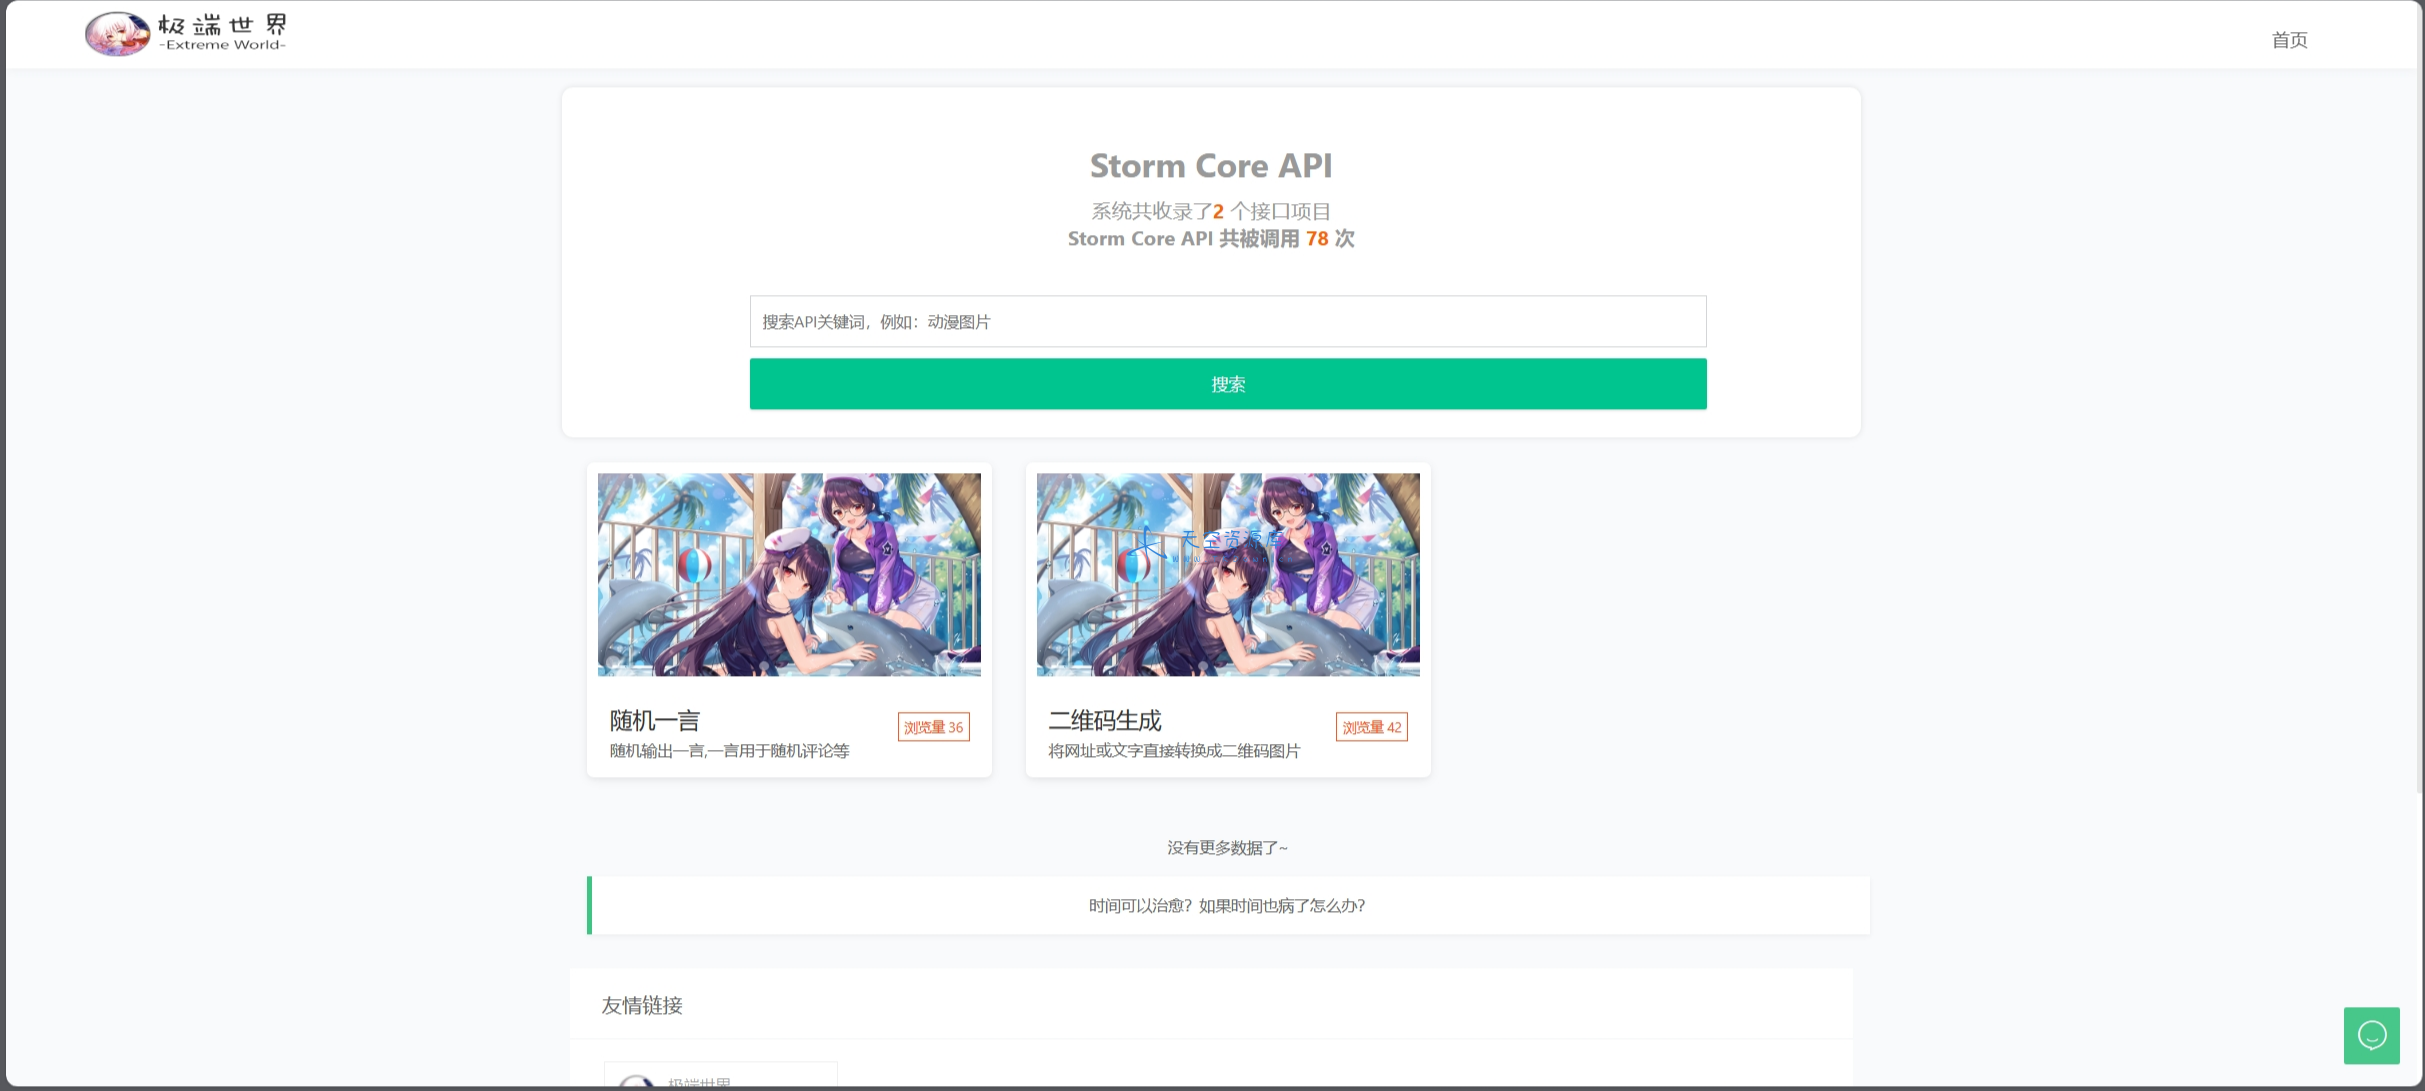Click the 二维码生成 API card image
Image resolution: width=2425 pixels, height=1091 pixels.
(1226, 573)
